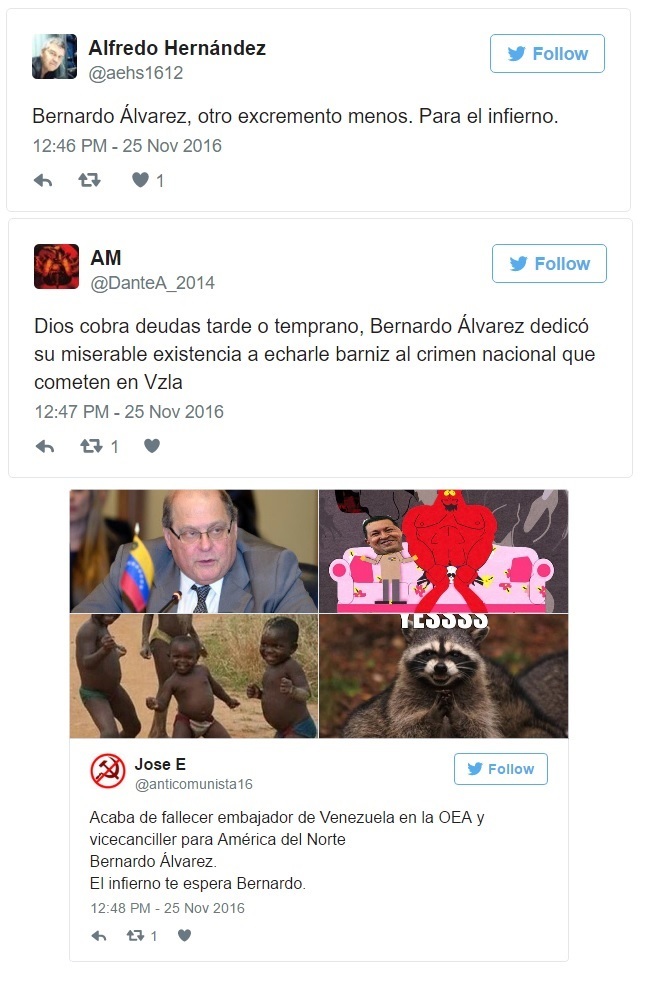Retweet Jose E's tweet
662x990 pixels.
(135, 936)
